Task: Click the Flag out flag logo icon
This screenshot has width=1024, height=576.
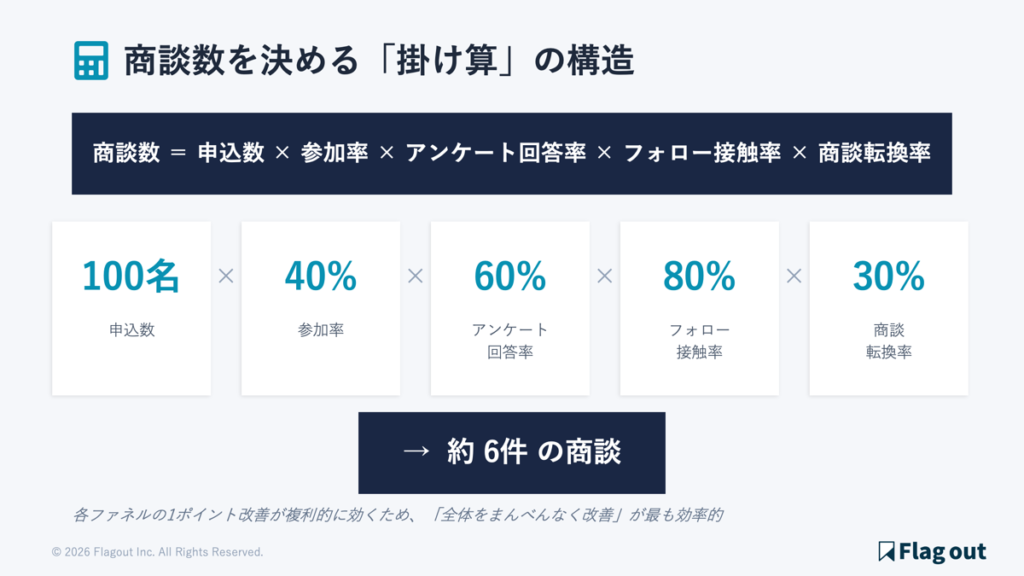Action: tap(885, 551)
